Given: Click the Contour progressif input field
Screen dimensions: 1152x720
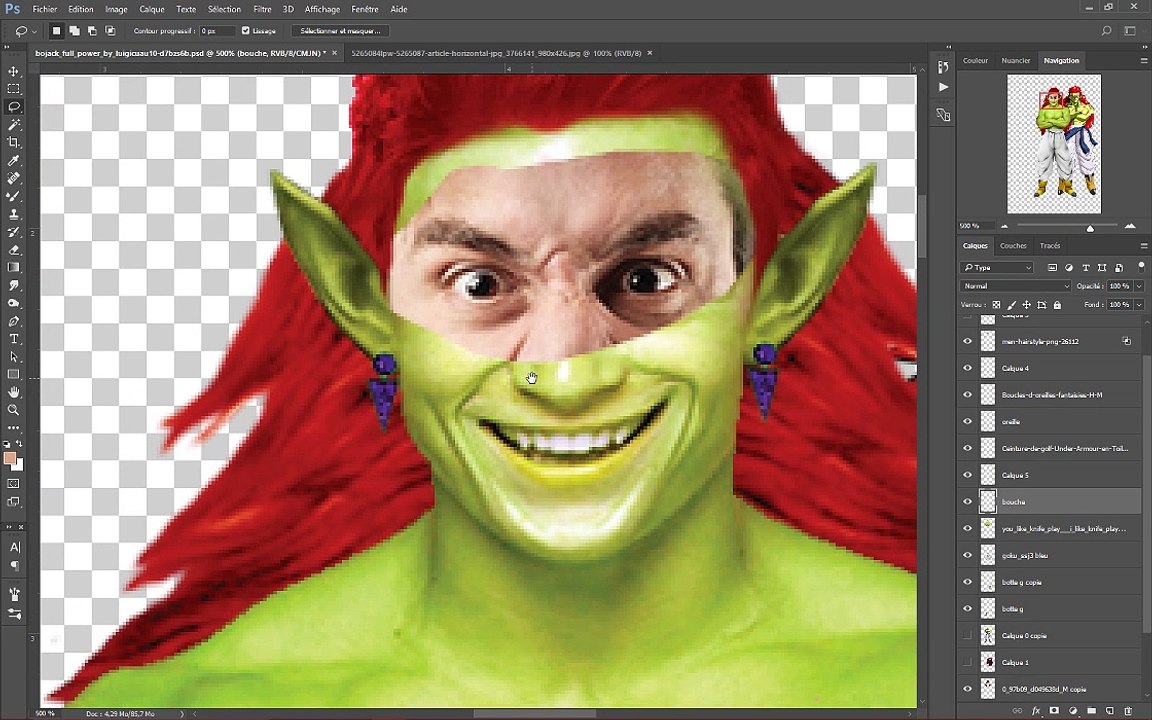Looking at the screenshot, I should coord(218,31).
